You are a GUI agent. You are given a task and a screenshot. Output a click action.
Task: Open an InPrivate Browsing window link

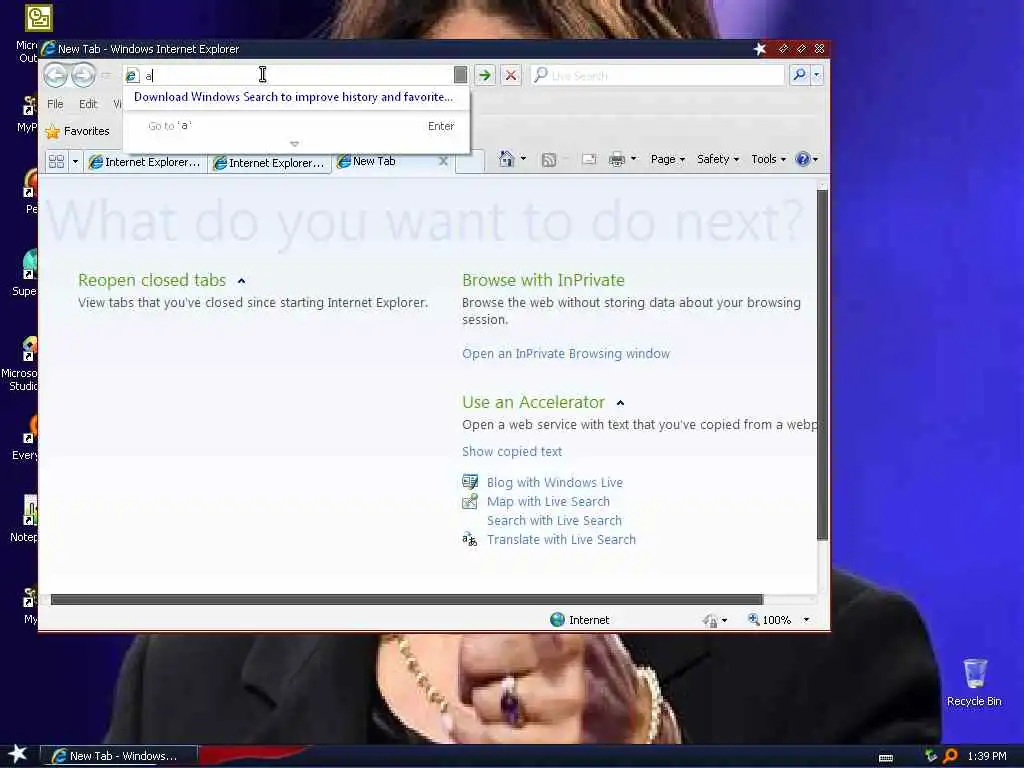tap(566, 353)
